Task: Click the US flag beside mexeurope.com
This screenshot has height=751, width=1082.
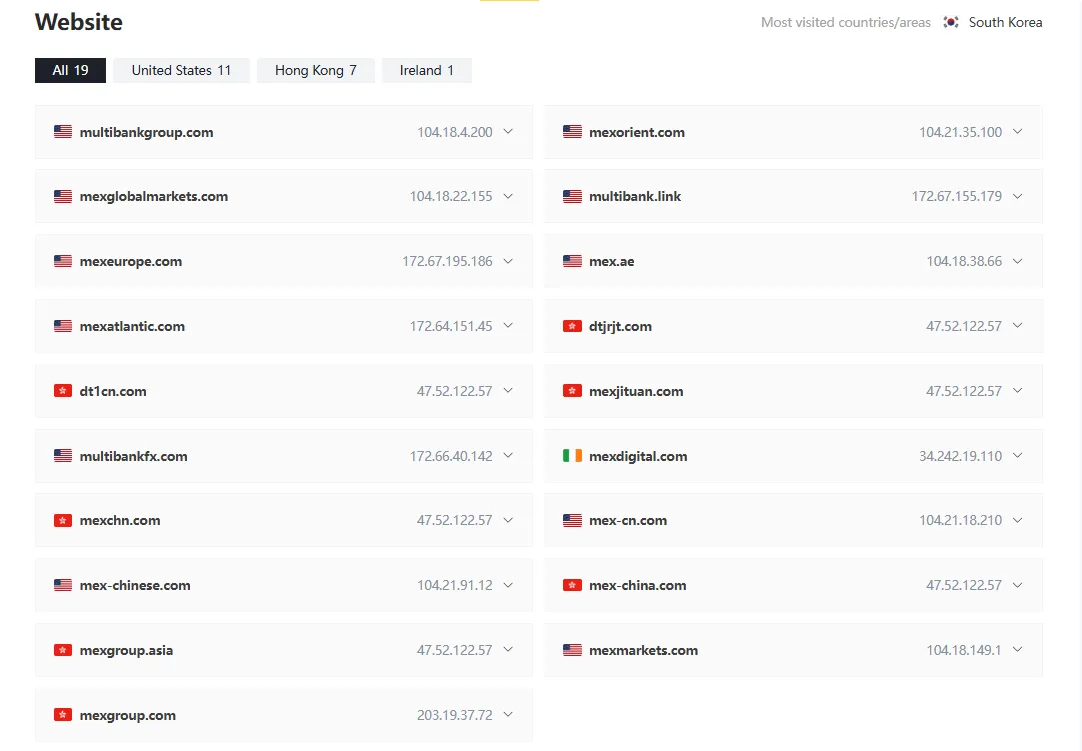Action: pos(63,262)
